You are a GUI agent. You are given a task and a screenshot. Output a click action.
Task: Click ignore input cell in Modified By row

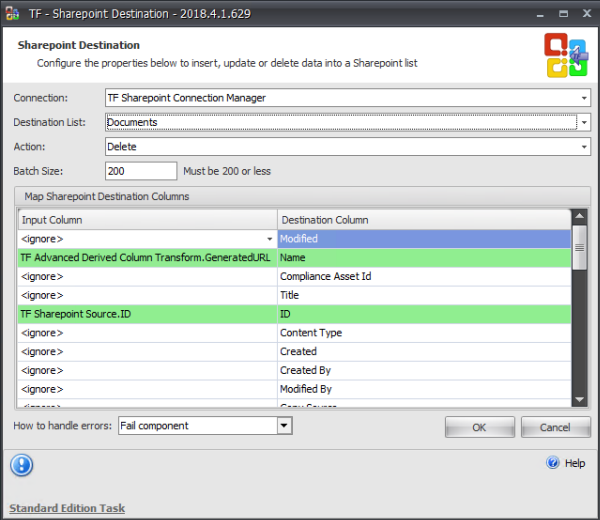pos(147,389)
